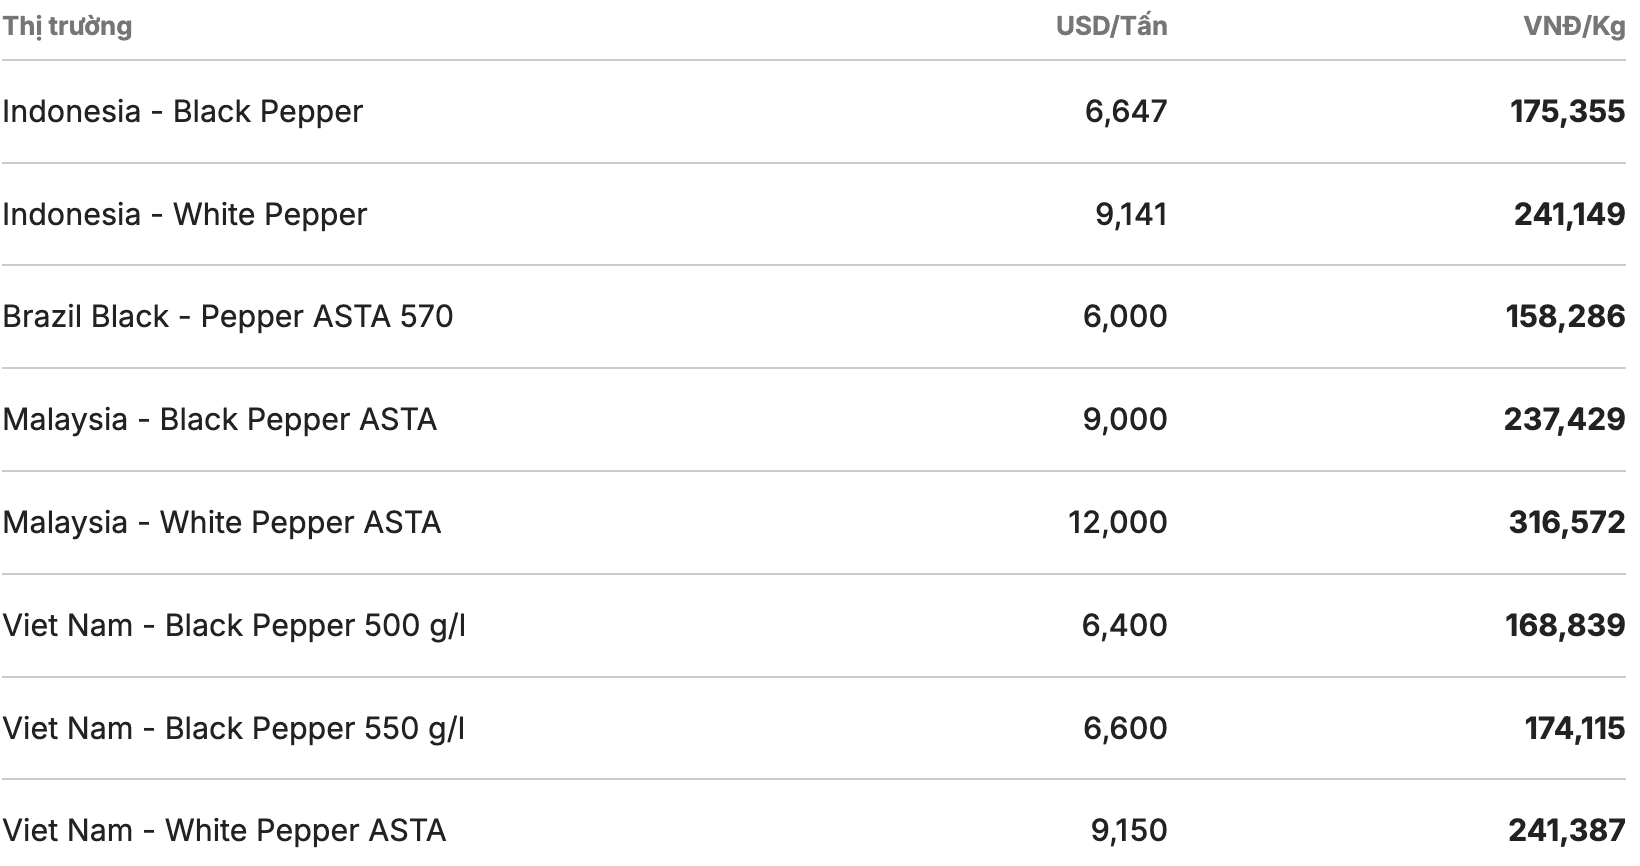Click Viet Nam - White Pepper ASTA
Image resolution: width=1640 pixels, height=866 pixels.
[x=224, y=830]
